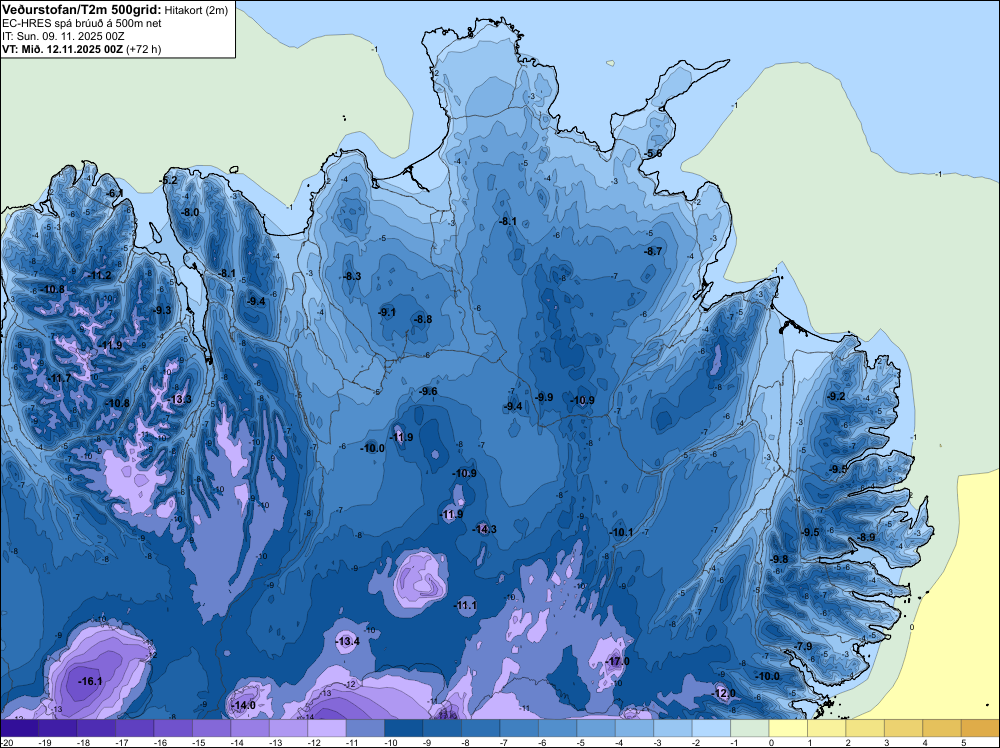Click the '-16' tick label on the color scale
Viewport: 1000px width, 748px height.
(x=160, y=743)
